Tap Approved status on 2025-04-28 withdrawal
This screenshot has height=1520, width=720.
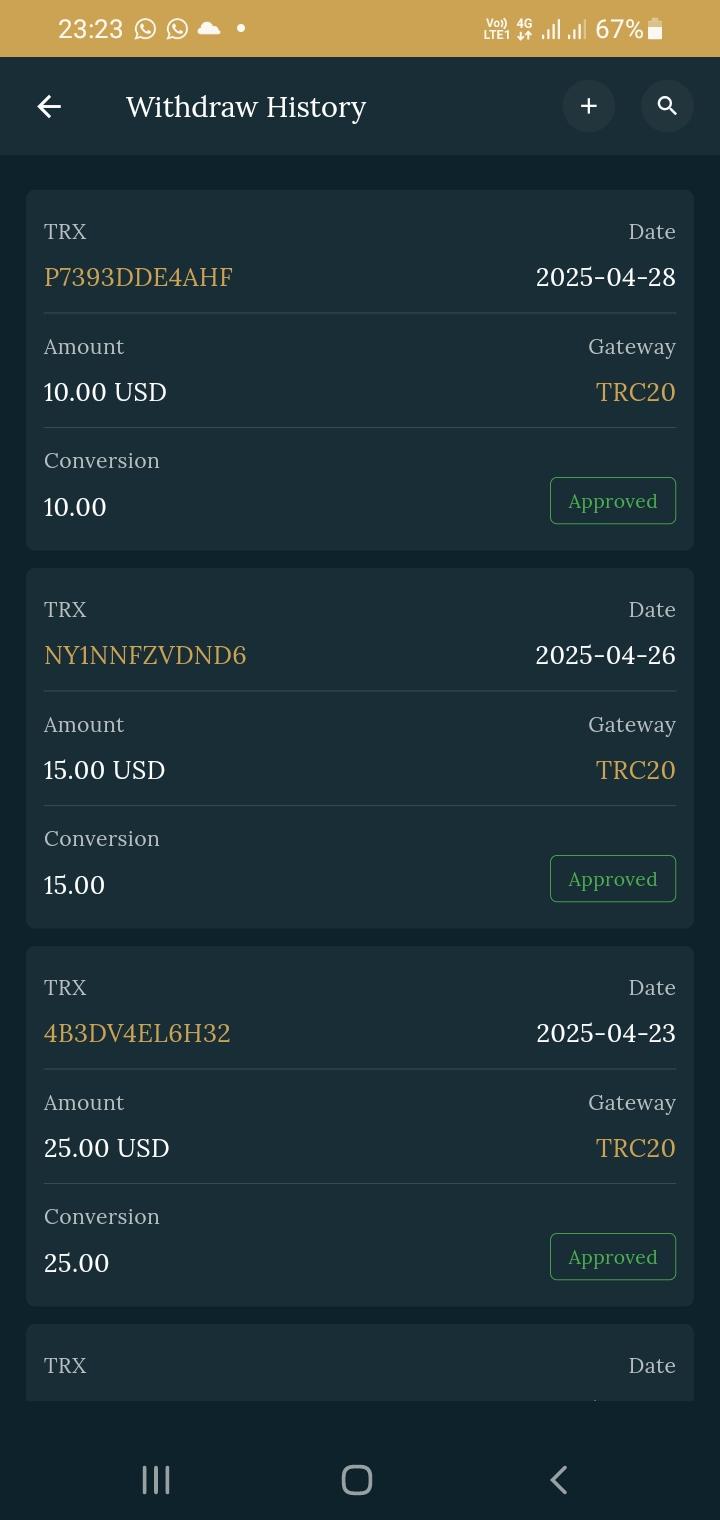(x=612, y=501)
